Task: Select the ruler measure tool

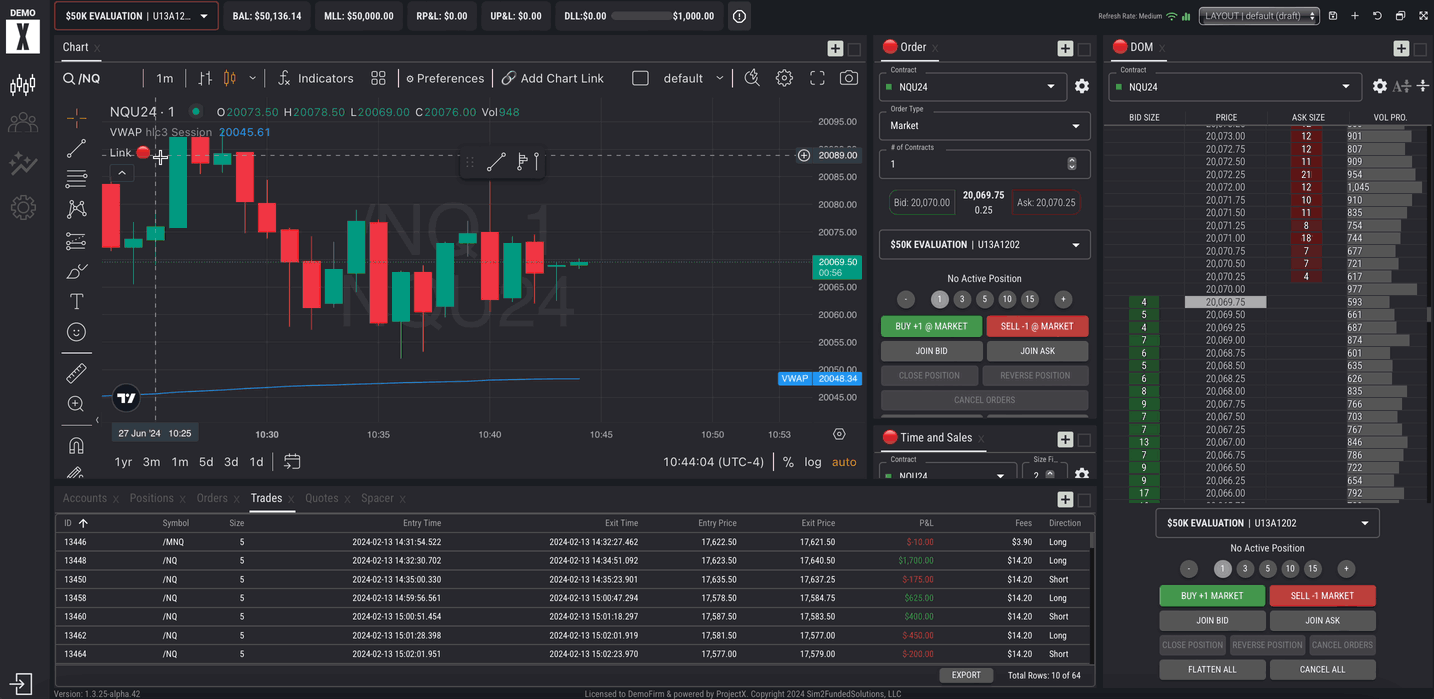Action: click(76, 374)
